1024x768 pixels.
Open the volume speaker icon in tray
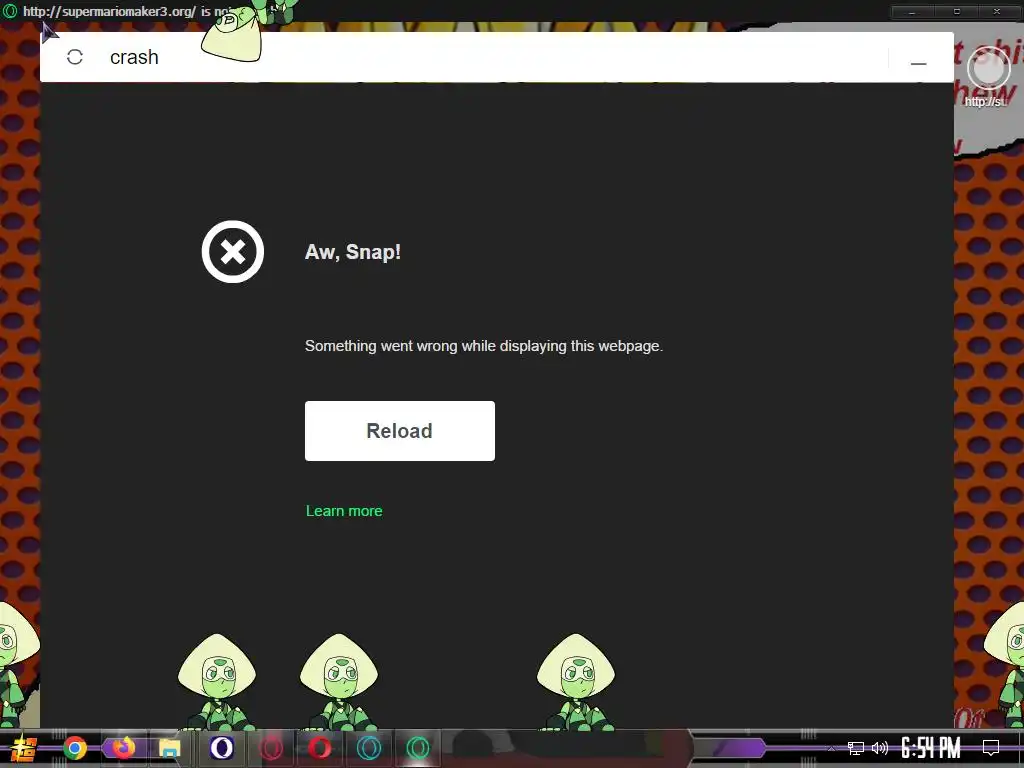880,748
